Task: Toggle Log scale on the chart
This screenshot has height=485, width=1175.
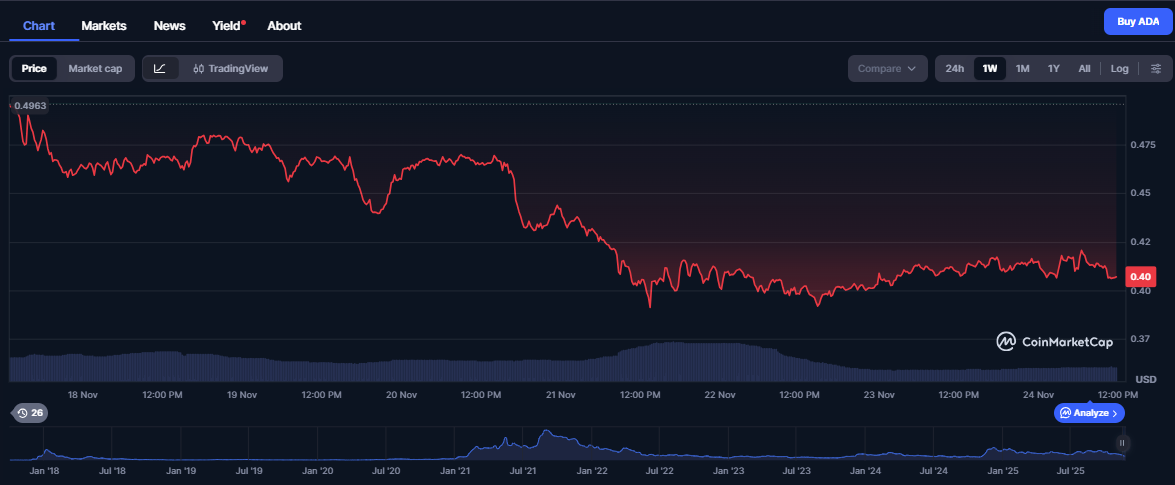Action: coord(1119,69)
